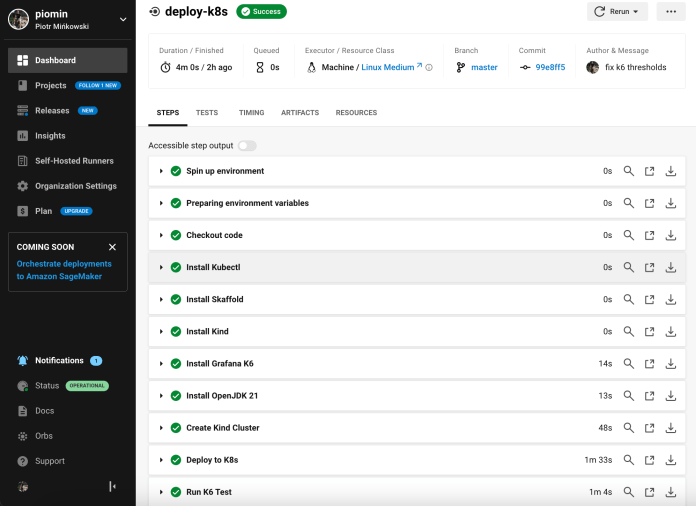The height and width of the screenshot is (506, 696).
Task: Download Spin up environment step output
Action: (671, 171)
